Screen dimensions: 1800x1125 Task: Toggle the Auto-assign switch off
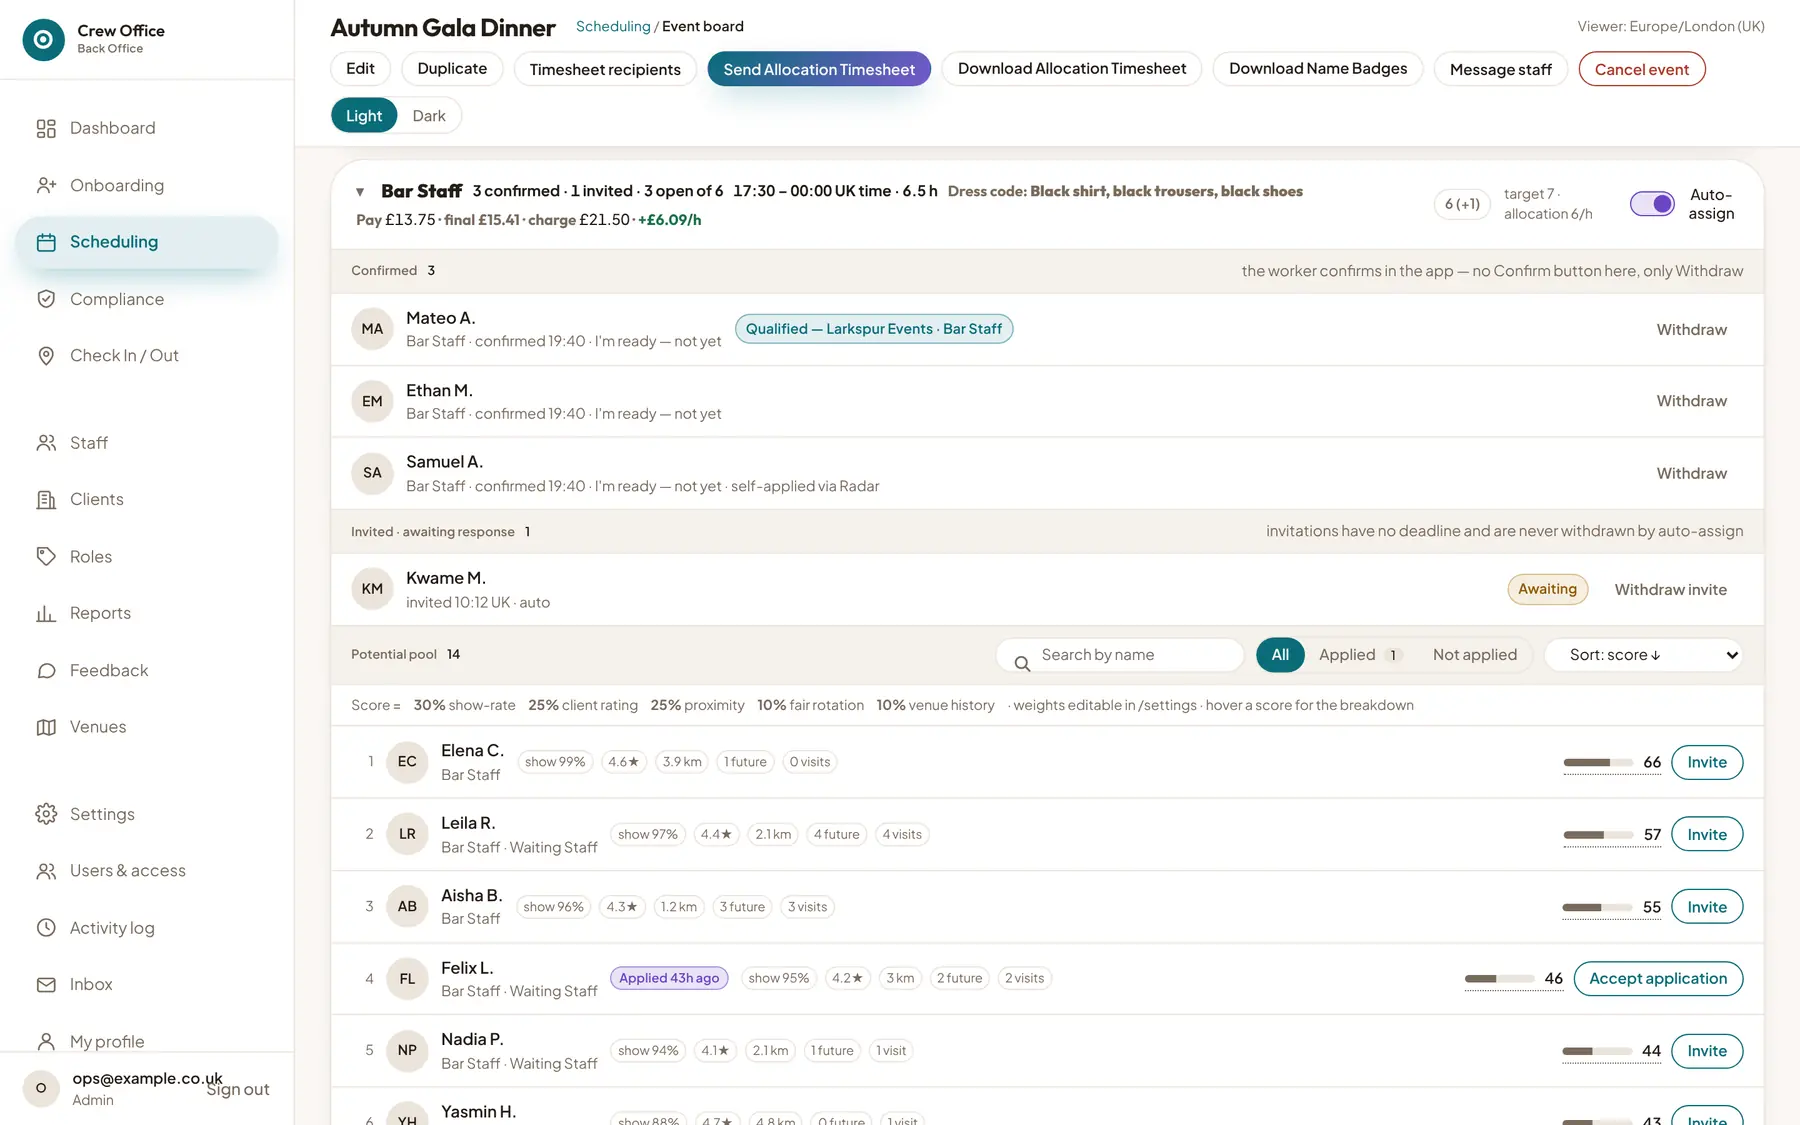(x=1652, y=204)
